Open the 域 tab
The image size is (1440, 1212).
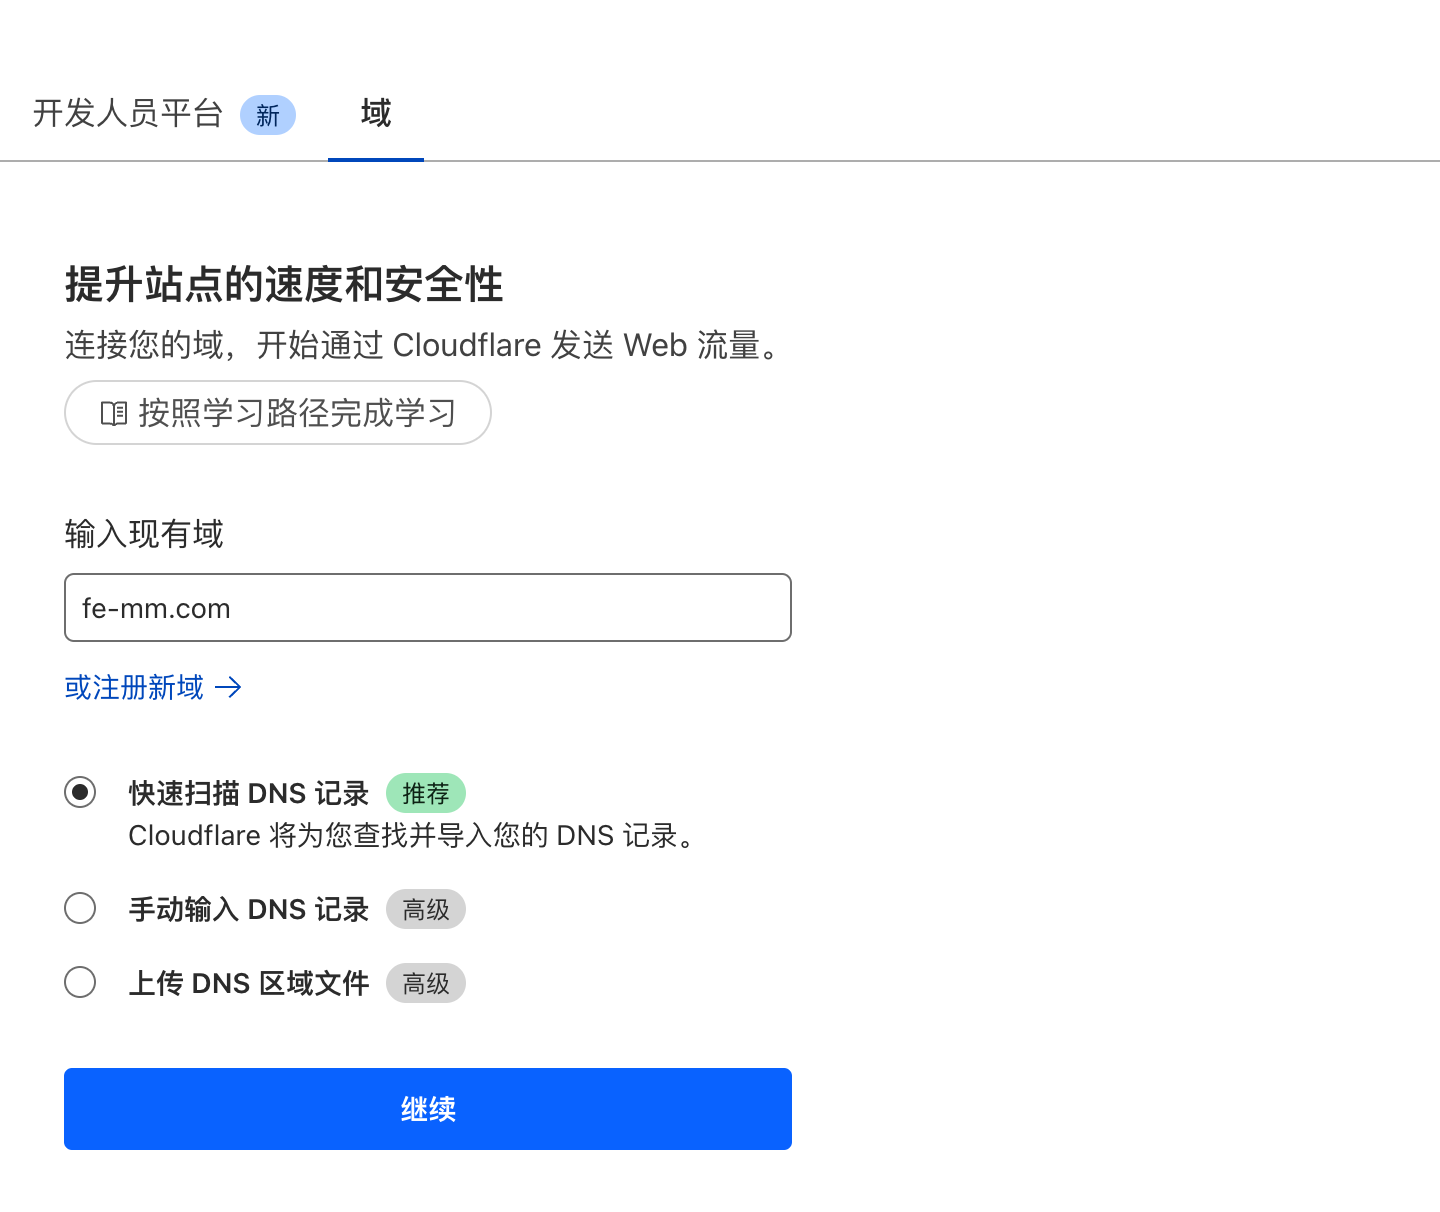click(x=376, y=114)
